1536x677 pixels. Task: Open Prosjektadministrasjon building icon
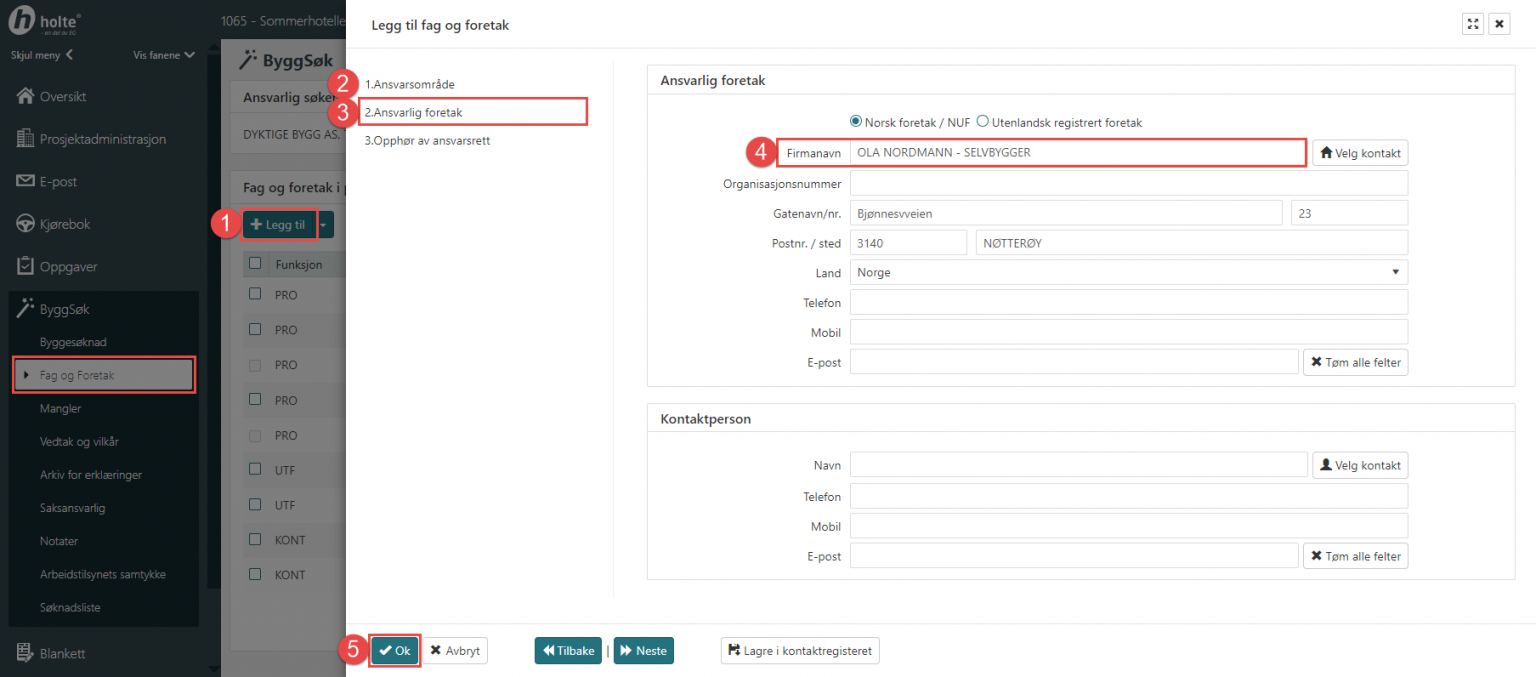click(25, 139)
